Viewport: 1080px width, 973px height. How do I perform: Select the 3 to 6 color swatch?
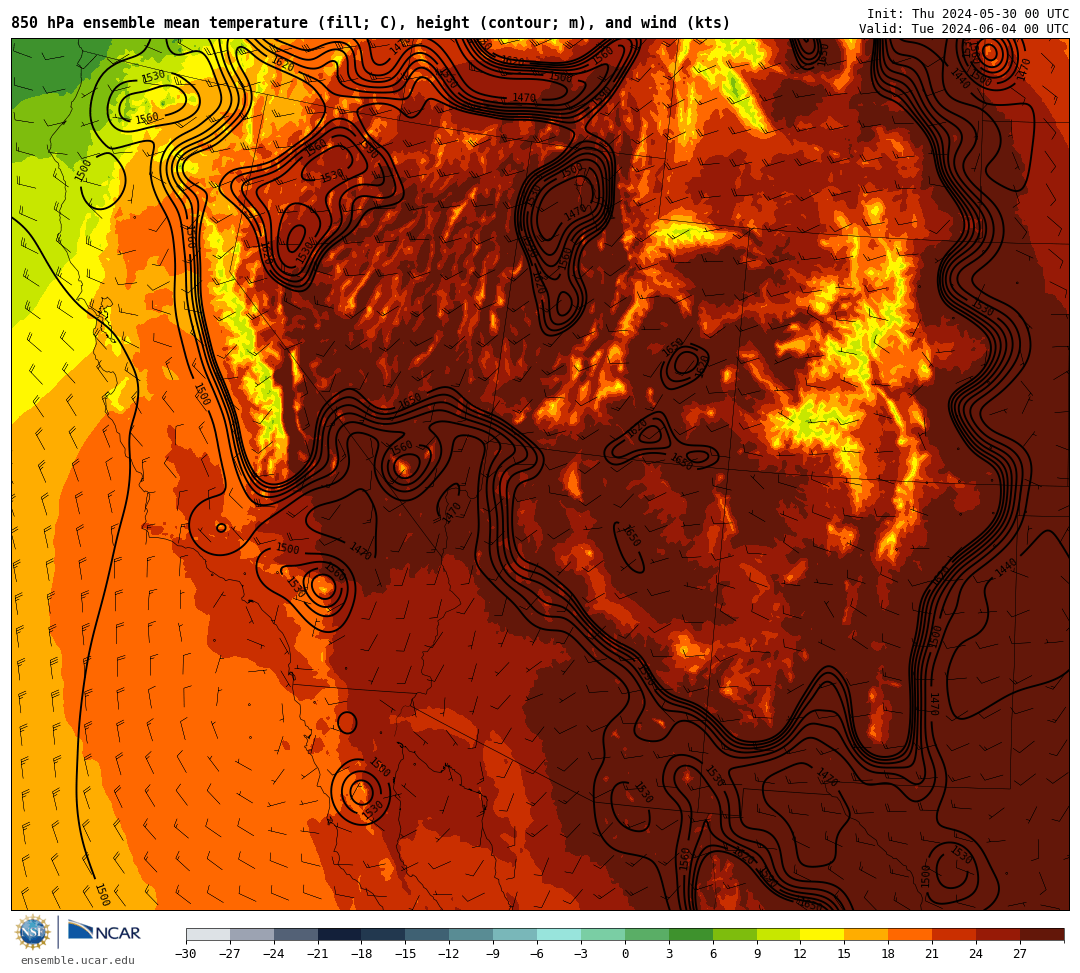(691, 934)
